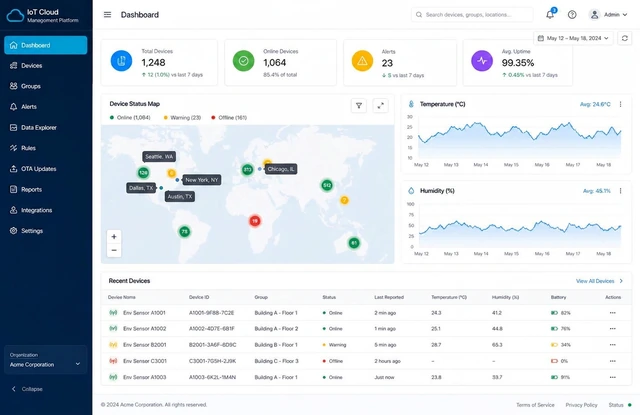The image size is (640, 415).
Task: Click the Last Reported column header
Action: pyautogui.click(x=389, y=297)
